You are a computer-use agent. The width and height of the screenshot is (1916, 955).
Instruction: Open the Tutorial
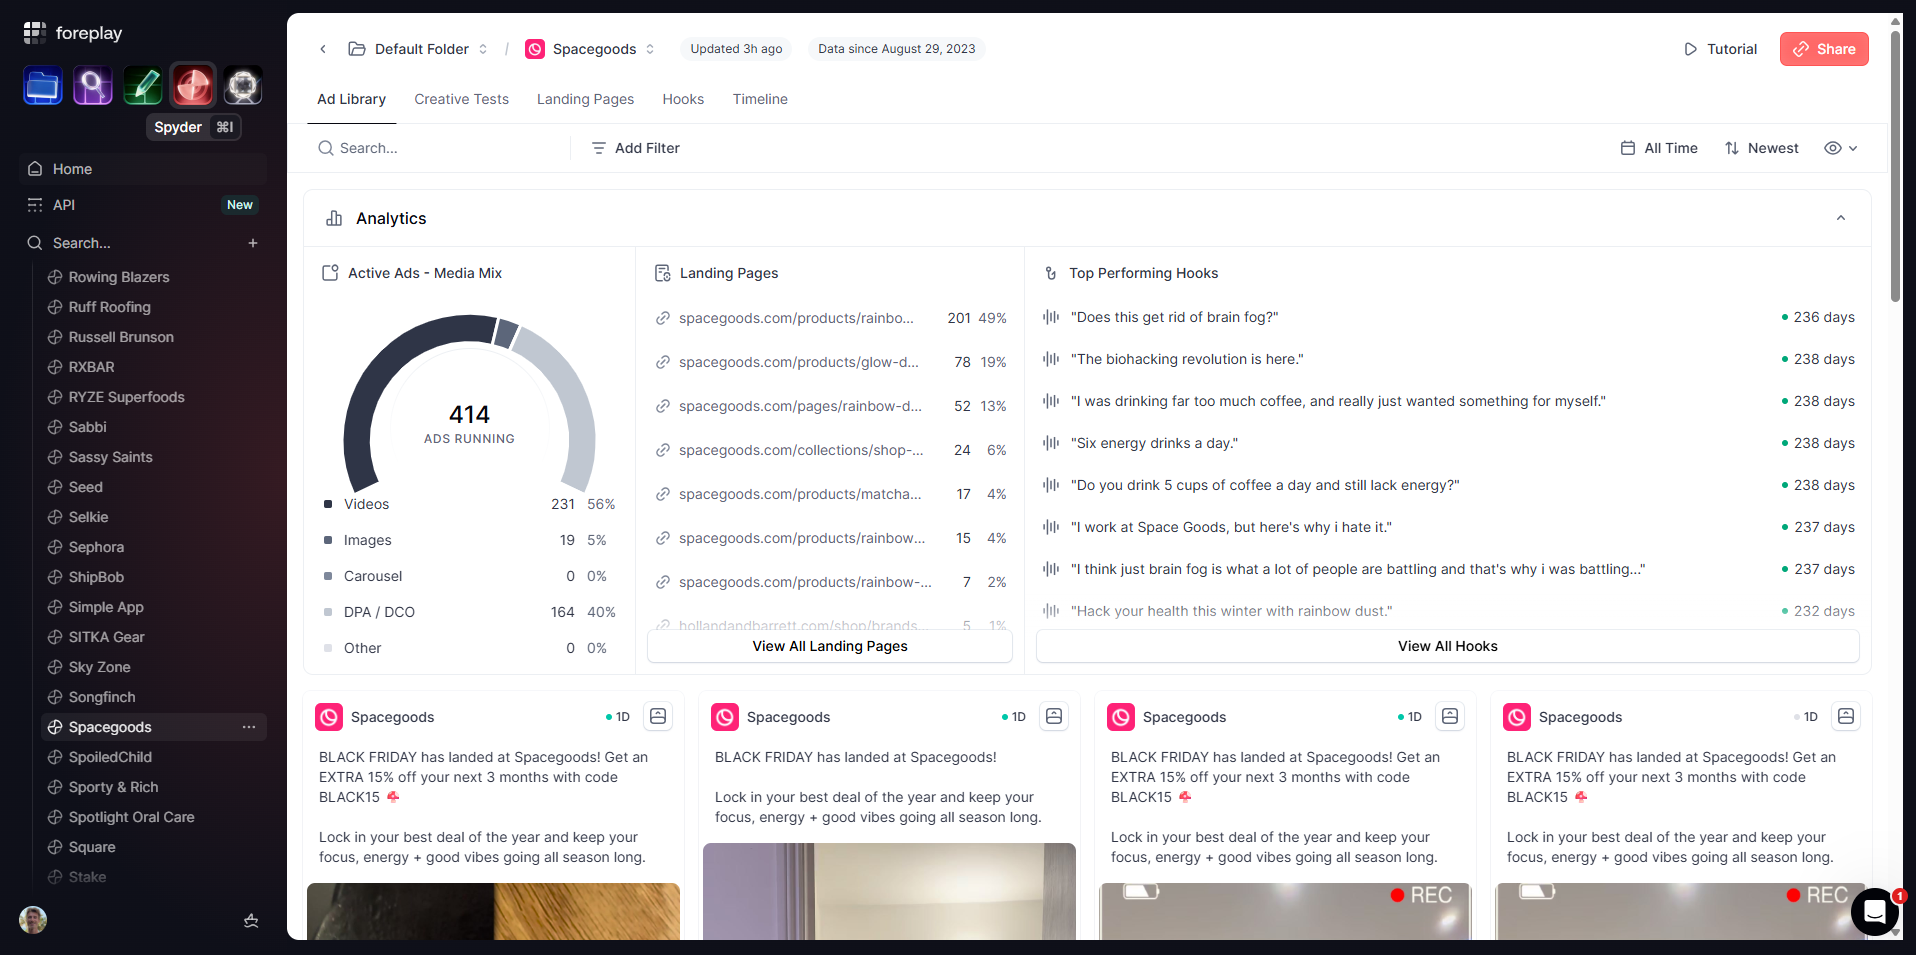click(x=1720, y=49)
